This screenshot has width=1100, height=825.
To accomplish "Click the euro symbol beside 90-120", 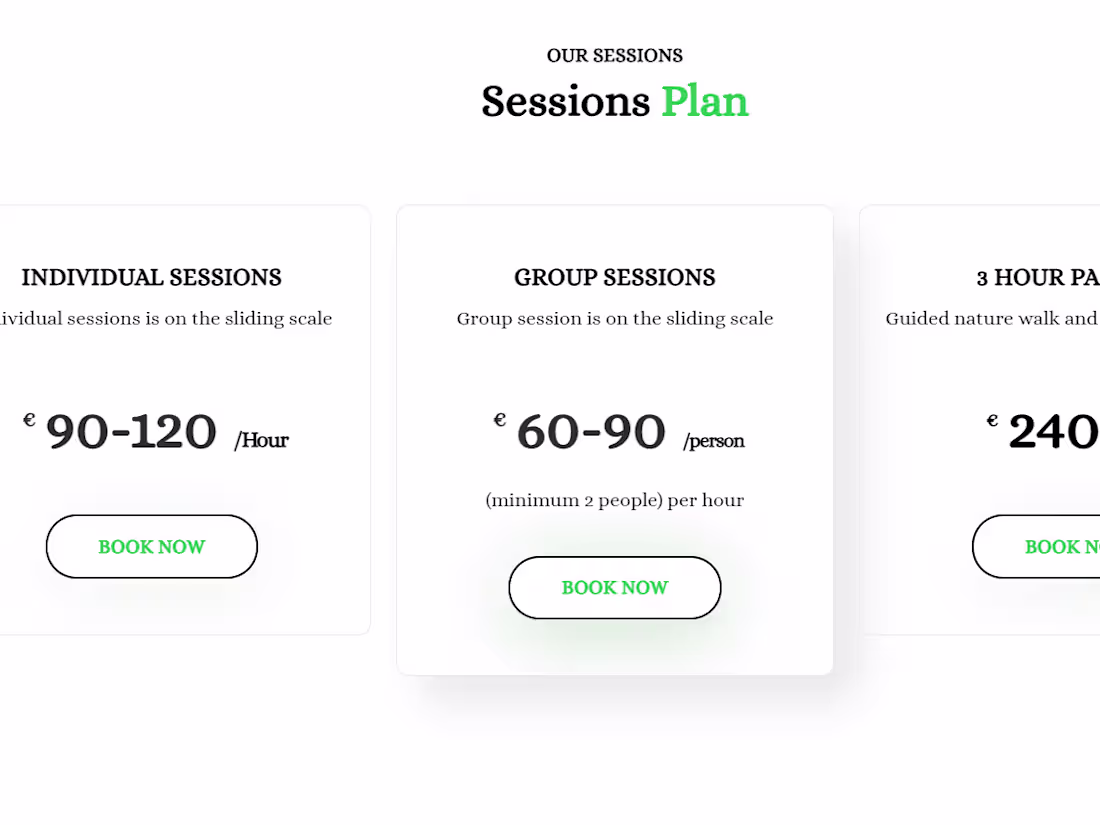I will coord(30,420).
